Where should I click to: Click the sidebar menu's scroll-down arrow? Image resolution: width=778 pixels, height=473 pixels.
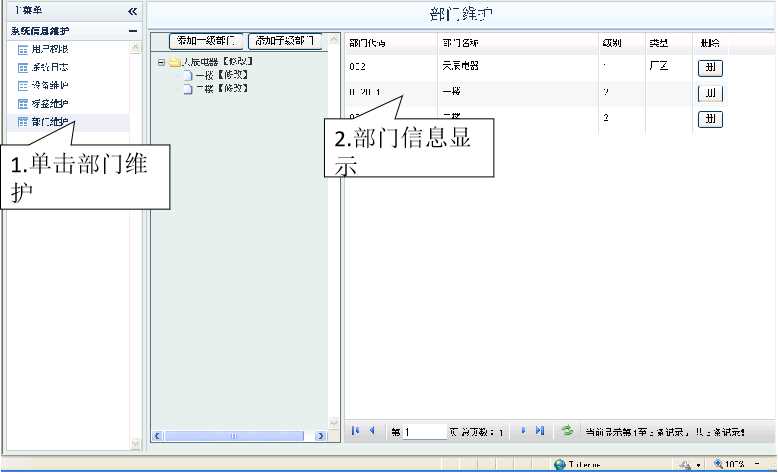coord(135,443)
